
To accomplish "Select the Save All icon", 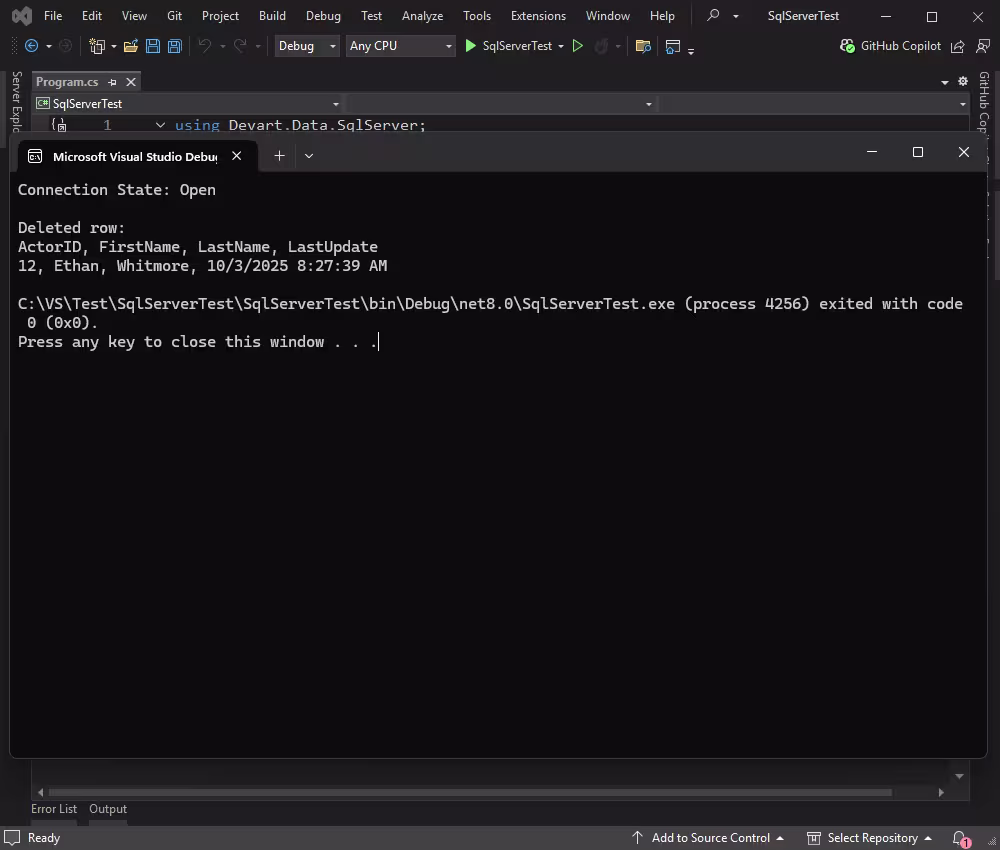I will coord(174,46).
